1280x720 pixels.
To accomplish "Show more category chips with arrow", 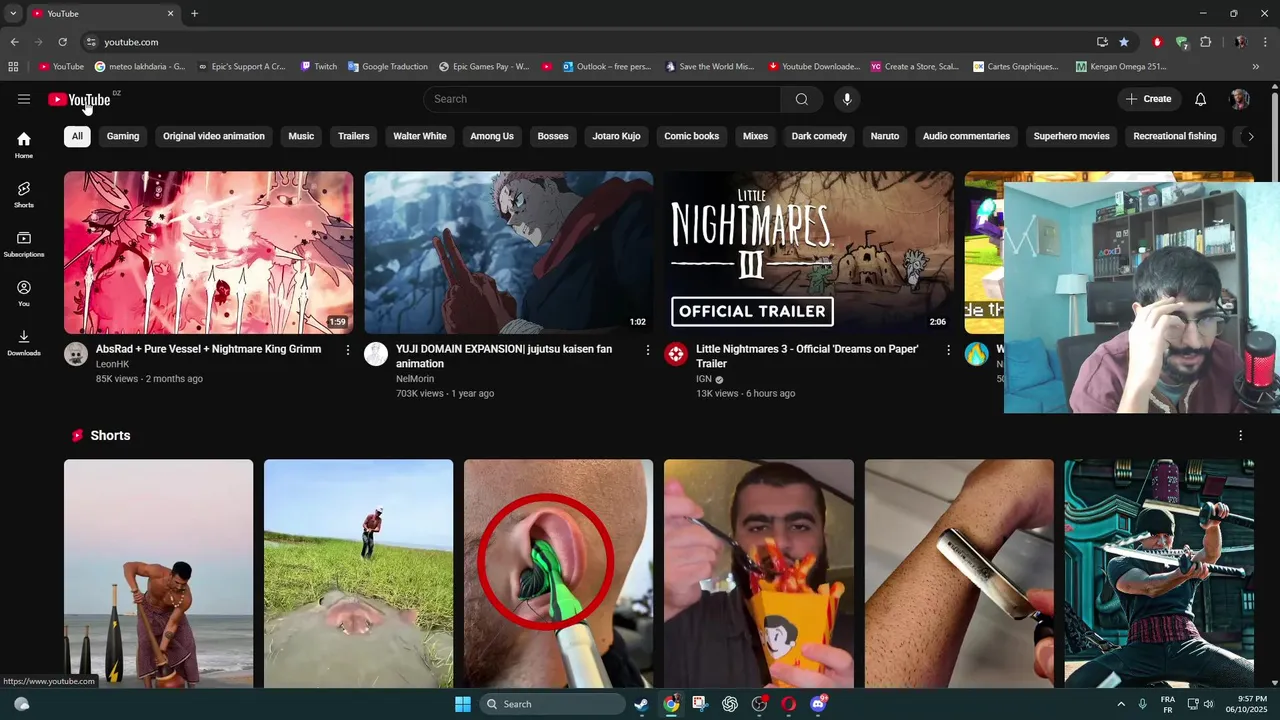I will (x=1250, y=136).
